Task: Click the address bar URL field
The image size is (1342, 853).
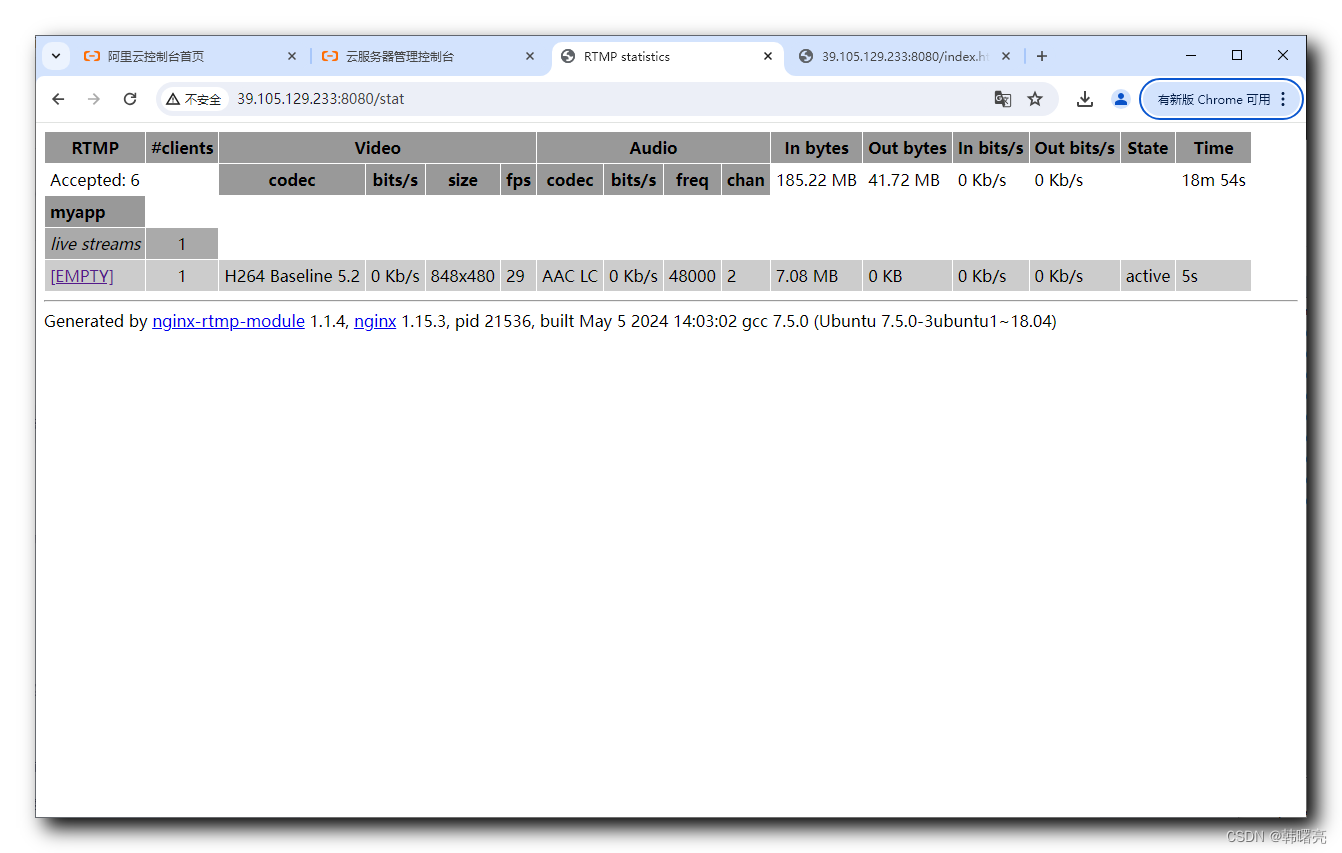Action: (600, 99)
